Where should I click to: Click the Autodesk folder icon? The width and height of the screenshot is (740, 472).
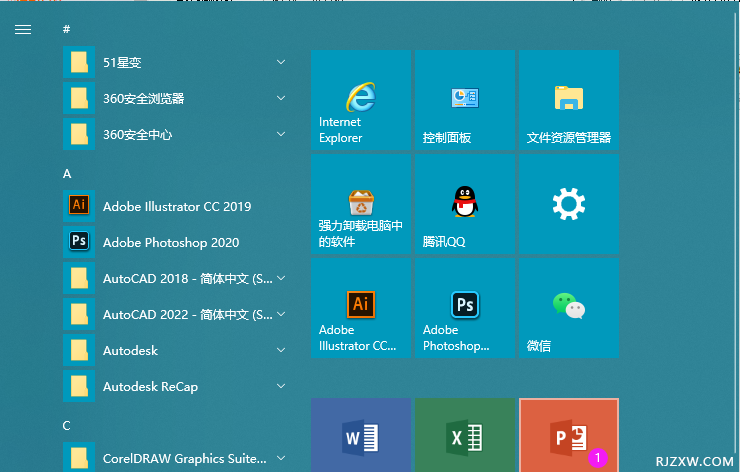tap(79, 350)
